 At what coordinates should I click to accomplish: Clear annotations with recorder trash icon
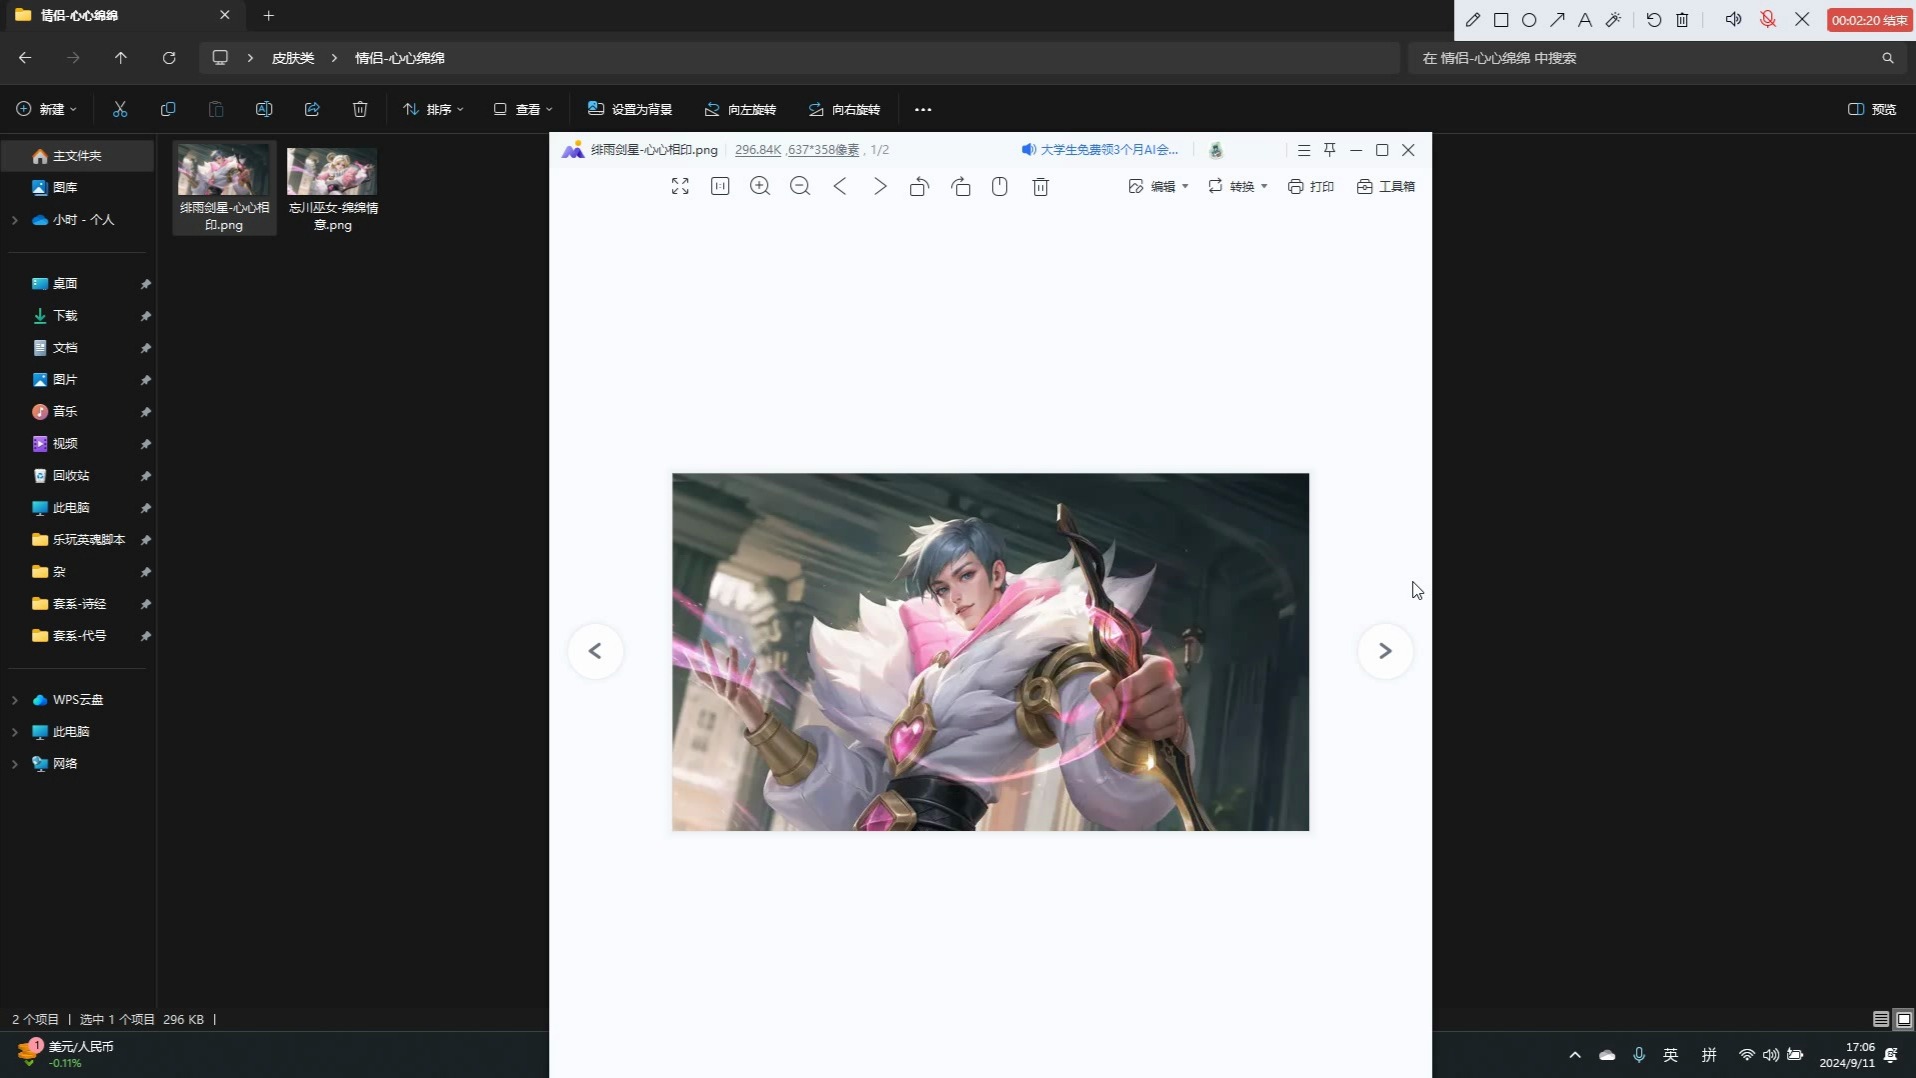coord(1682,19)
